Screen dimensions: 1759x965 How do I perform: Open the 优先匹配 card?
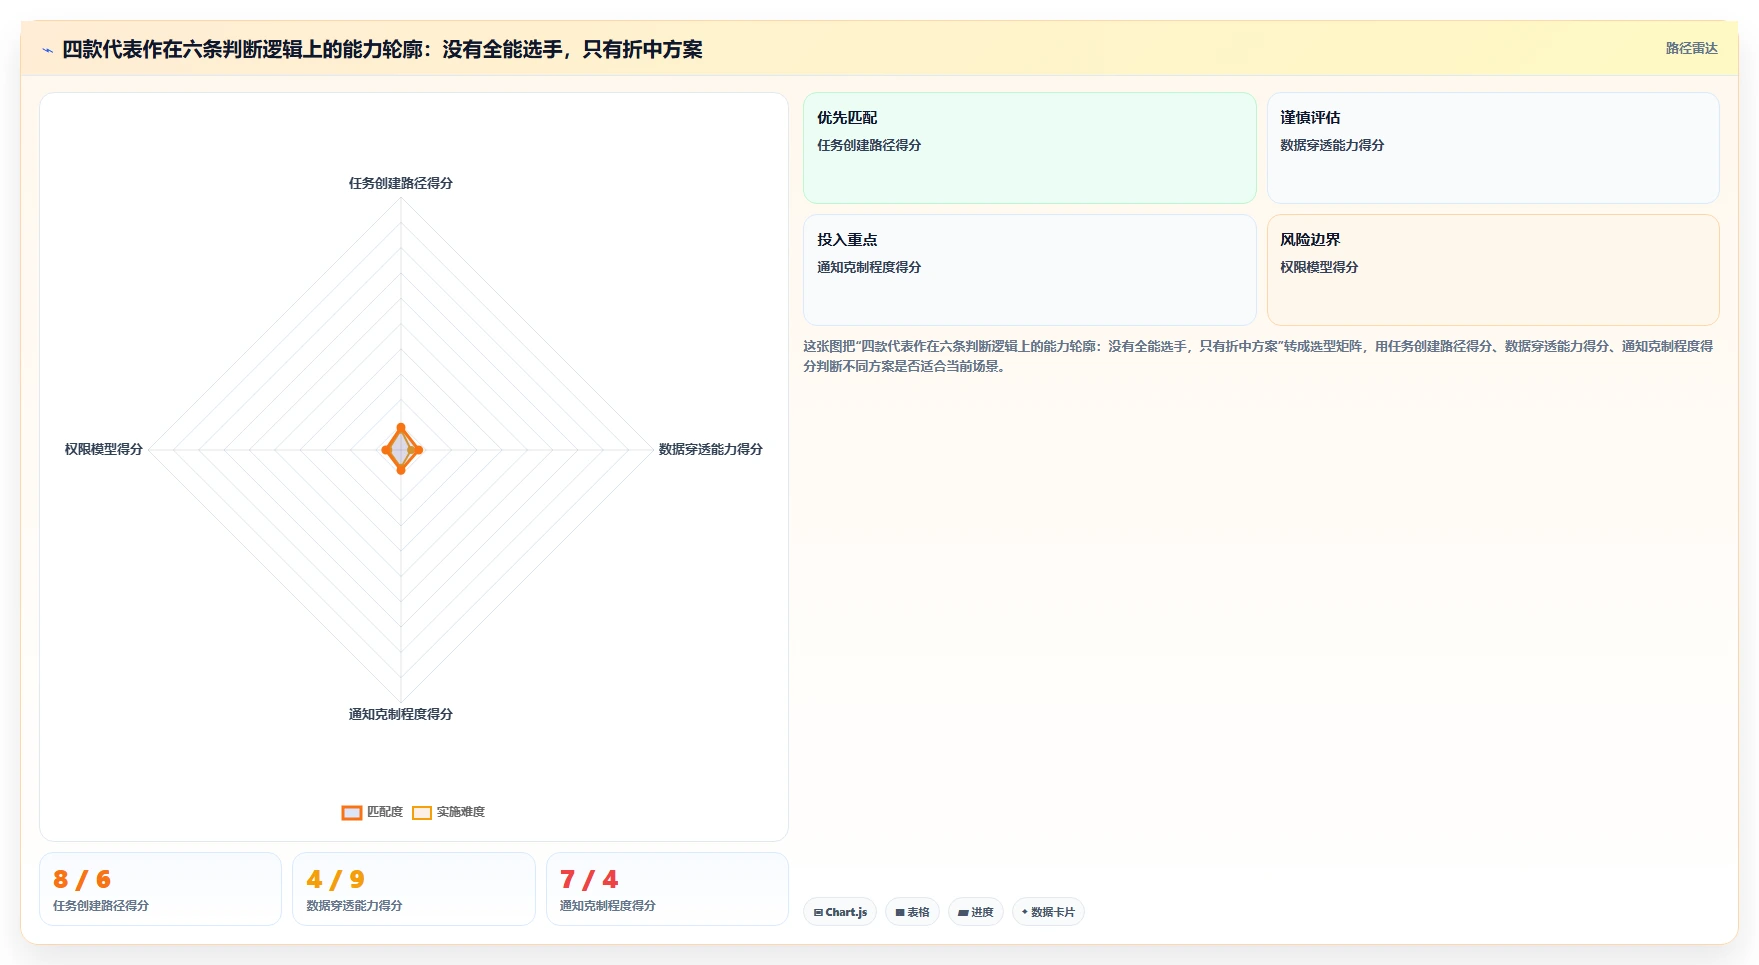click(x=1030, y=148)
